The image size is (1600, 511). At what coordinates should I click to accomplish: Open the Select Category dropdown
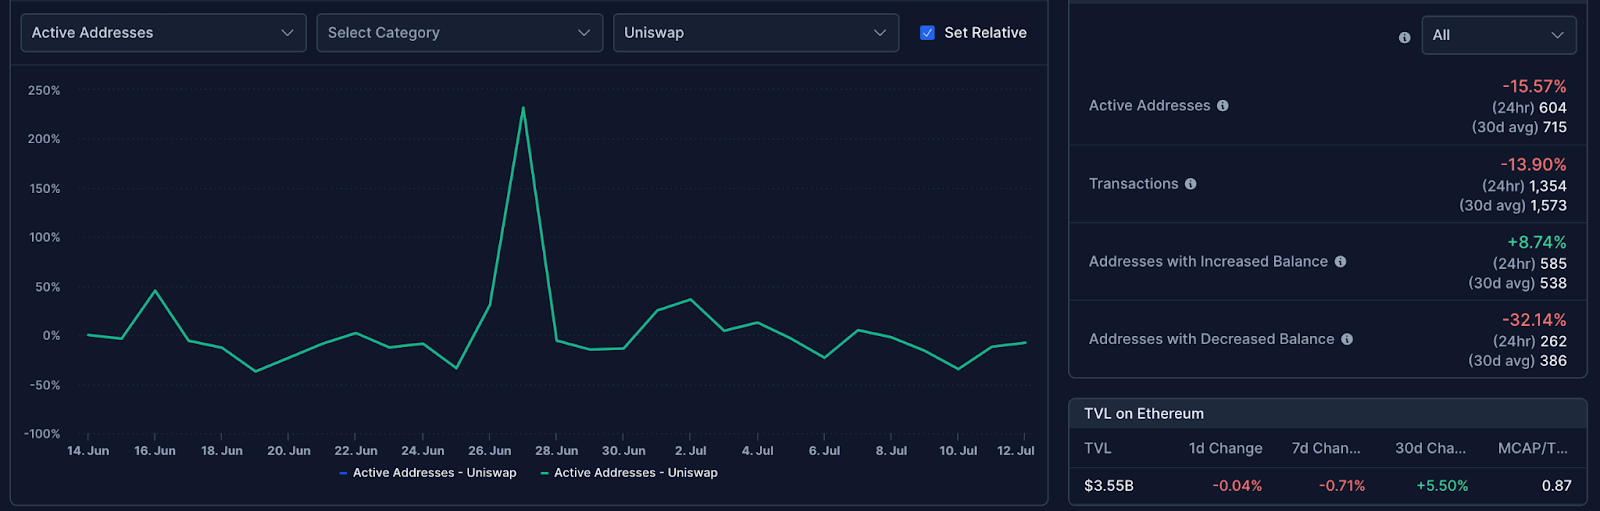coord(459,33)
